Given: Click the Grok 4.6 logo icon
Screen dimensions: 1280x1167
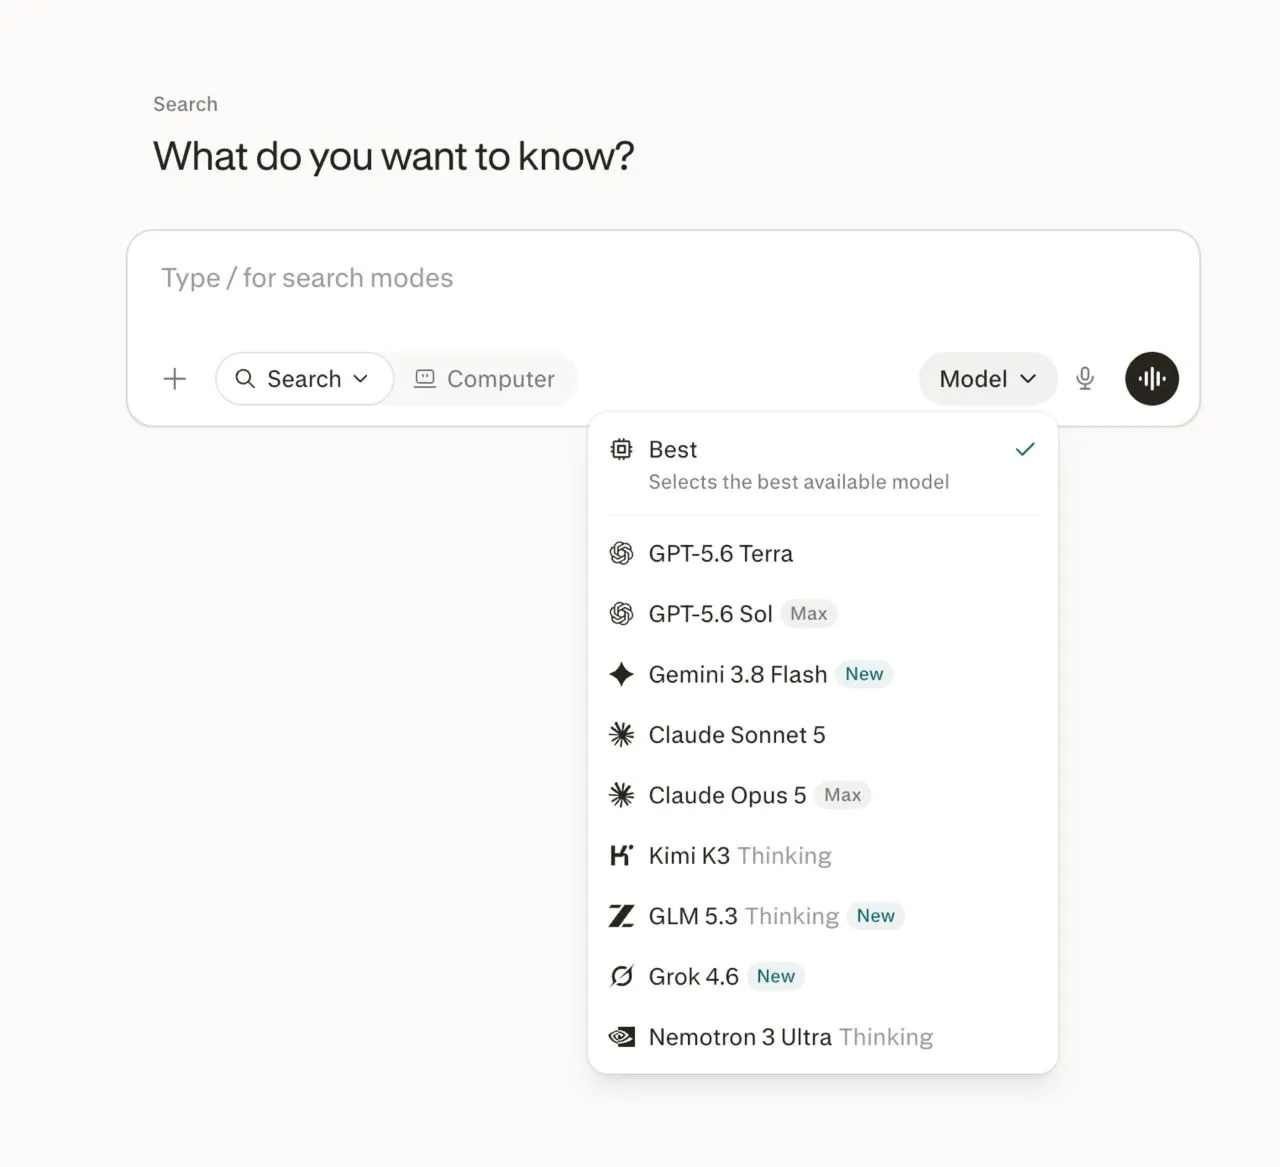Looking at the screenshot, I should coord(622,977).
